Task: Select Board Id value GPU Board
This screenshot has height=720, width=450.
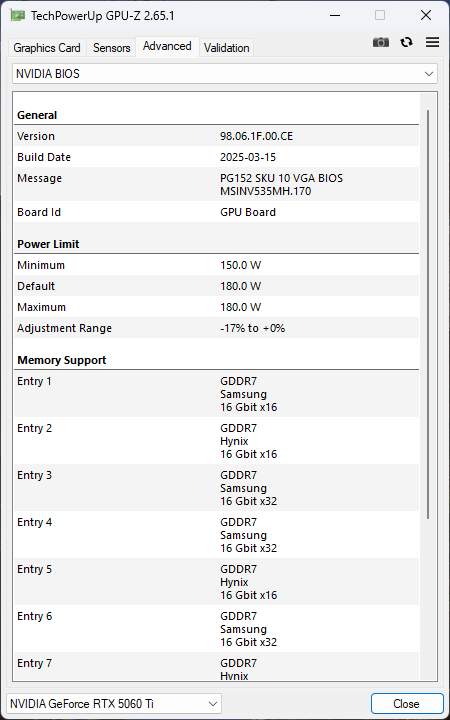Action: point(248,212)
